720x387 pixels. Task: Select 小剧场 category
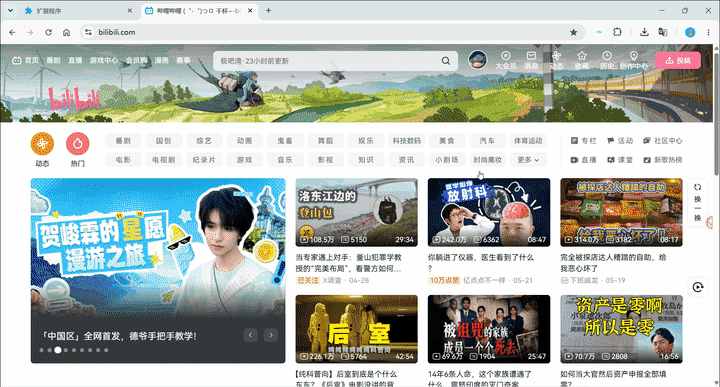click(447, 160)
